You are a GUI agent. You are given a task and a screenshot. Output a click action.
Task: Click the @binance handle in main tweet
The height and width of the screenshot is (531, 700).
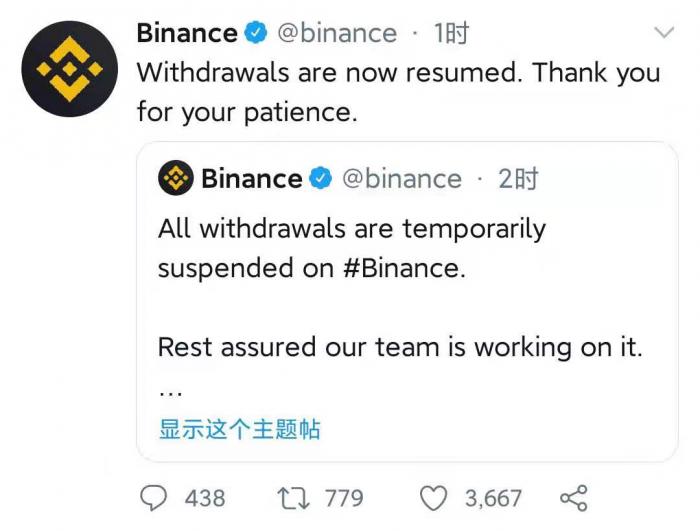[335, 33]
